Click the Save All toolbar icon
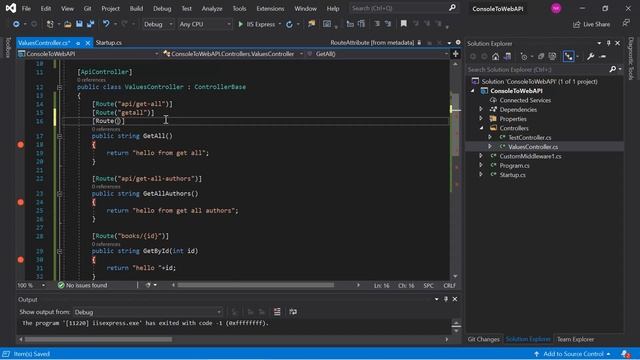This screenshot has height=360, width=640. point(90,24)
